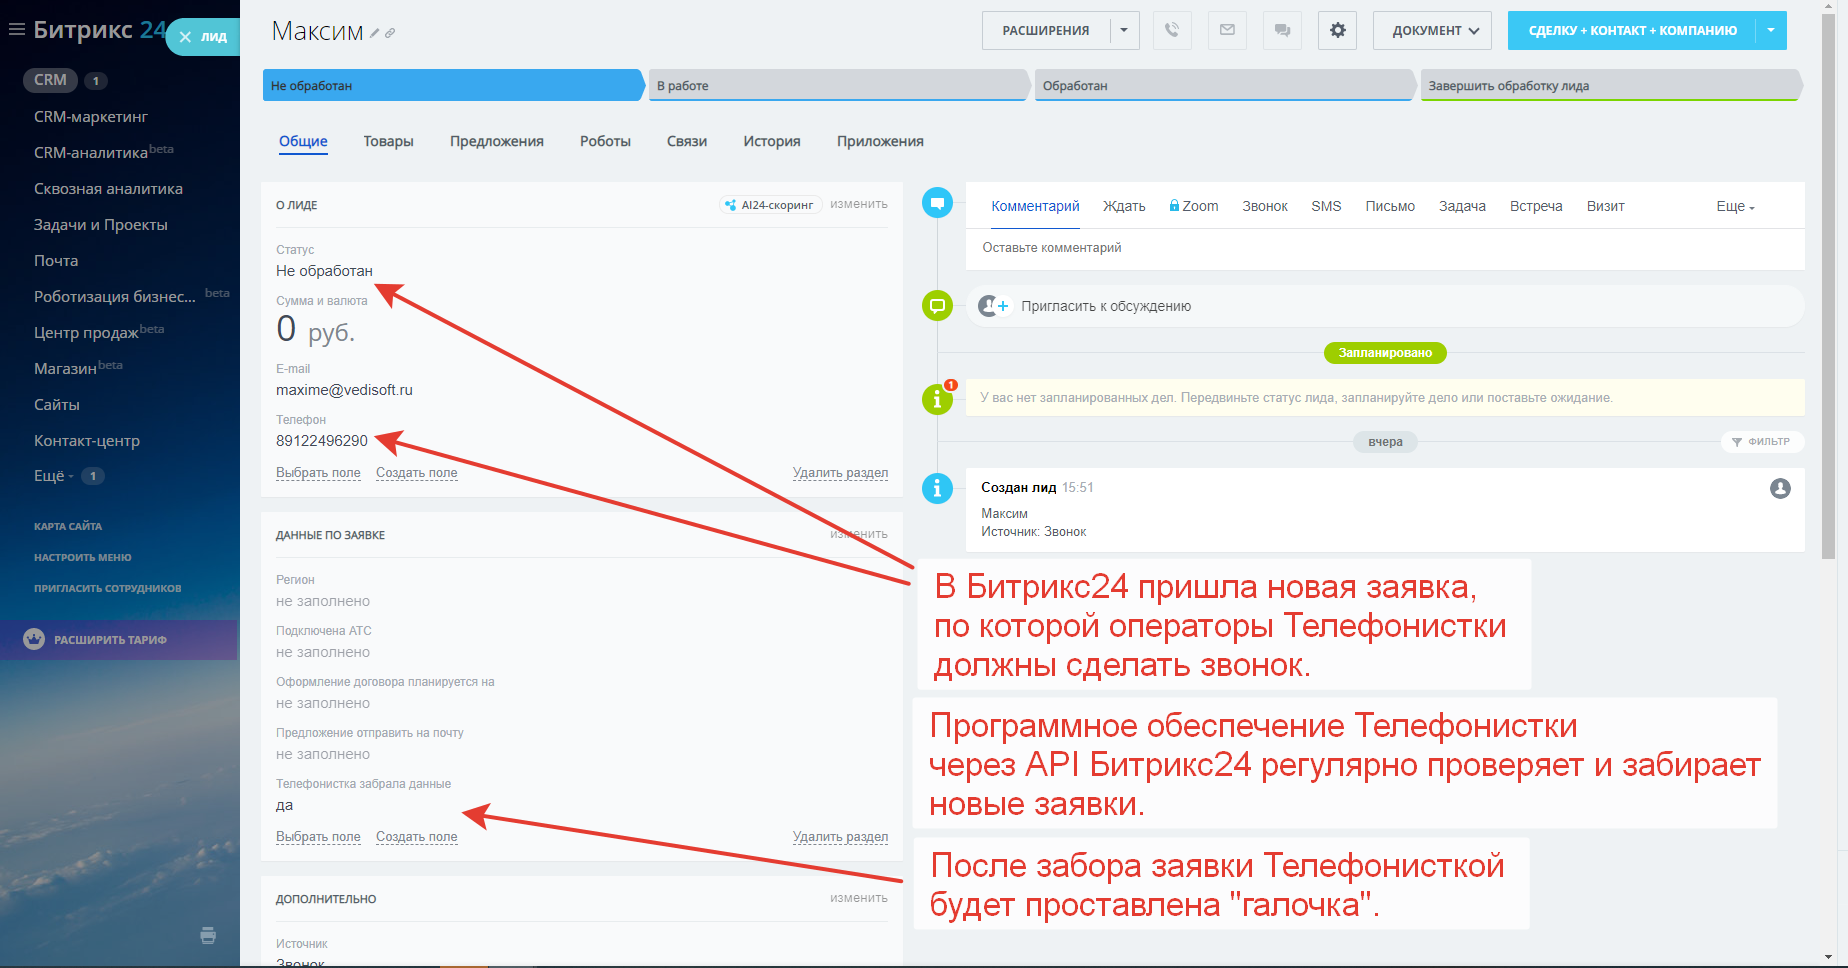Open the chat bubbles icon in header
1848x968 pixels.
[x=1282, y=30]
